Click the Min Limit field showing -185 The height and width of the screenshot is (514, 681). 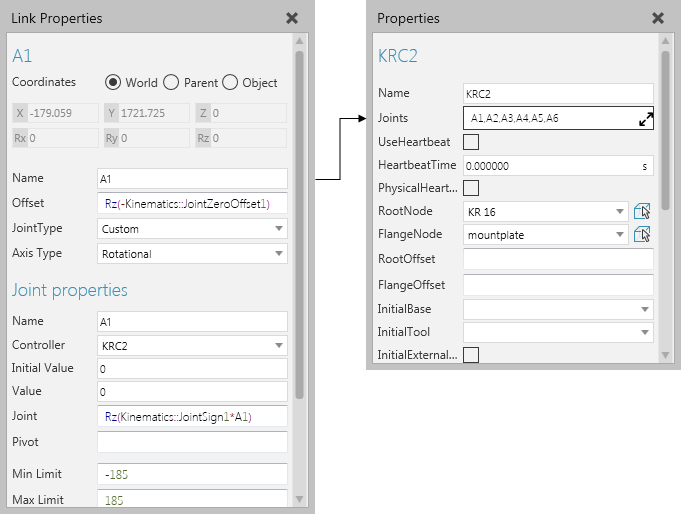click(192, 474)
